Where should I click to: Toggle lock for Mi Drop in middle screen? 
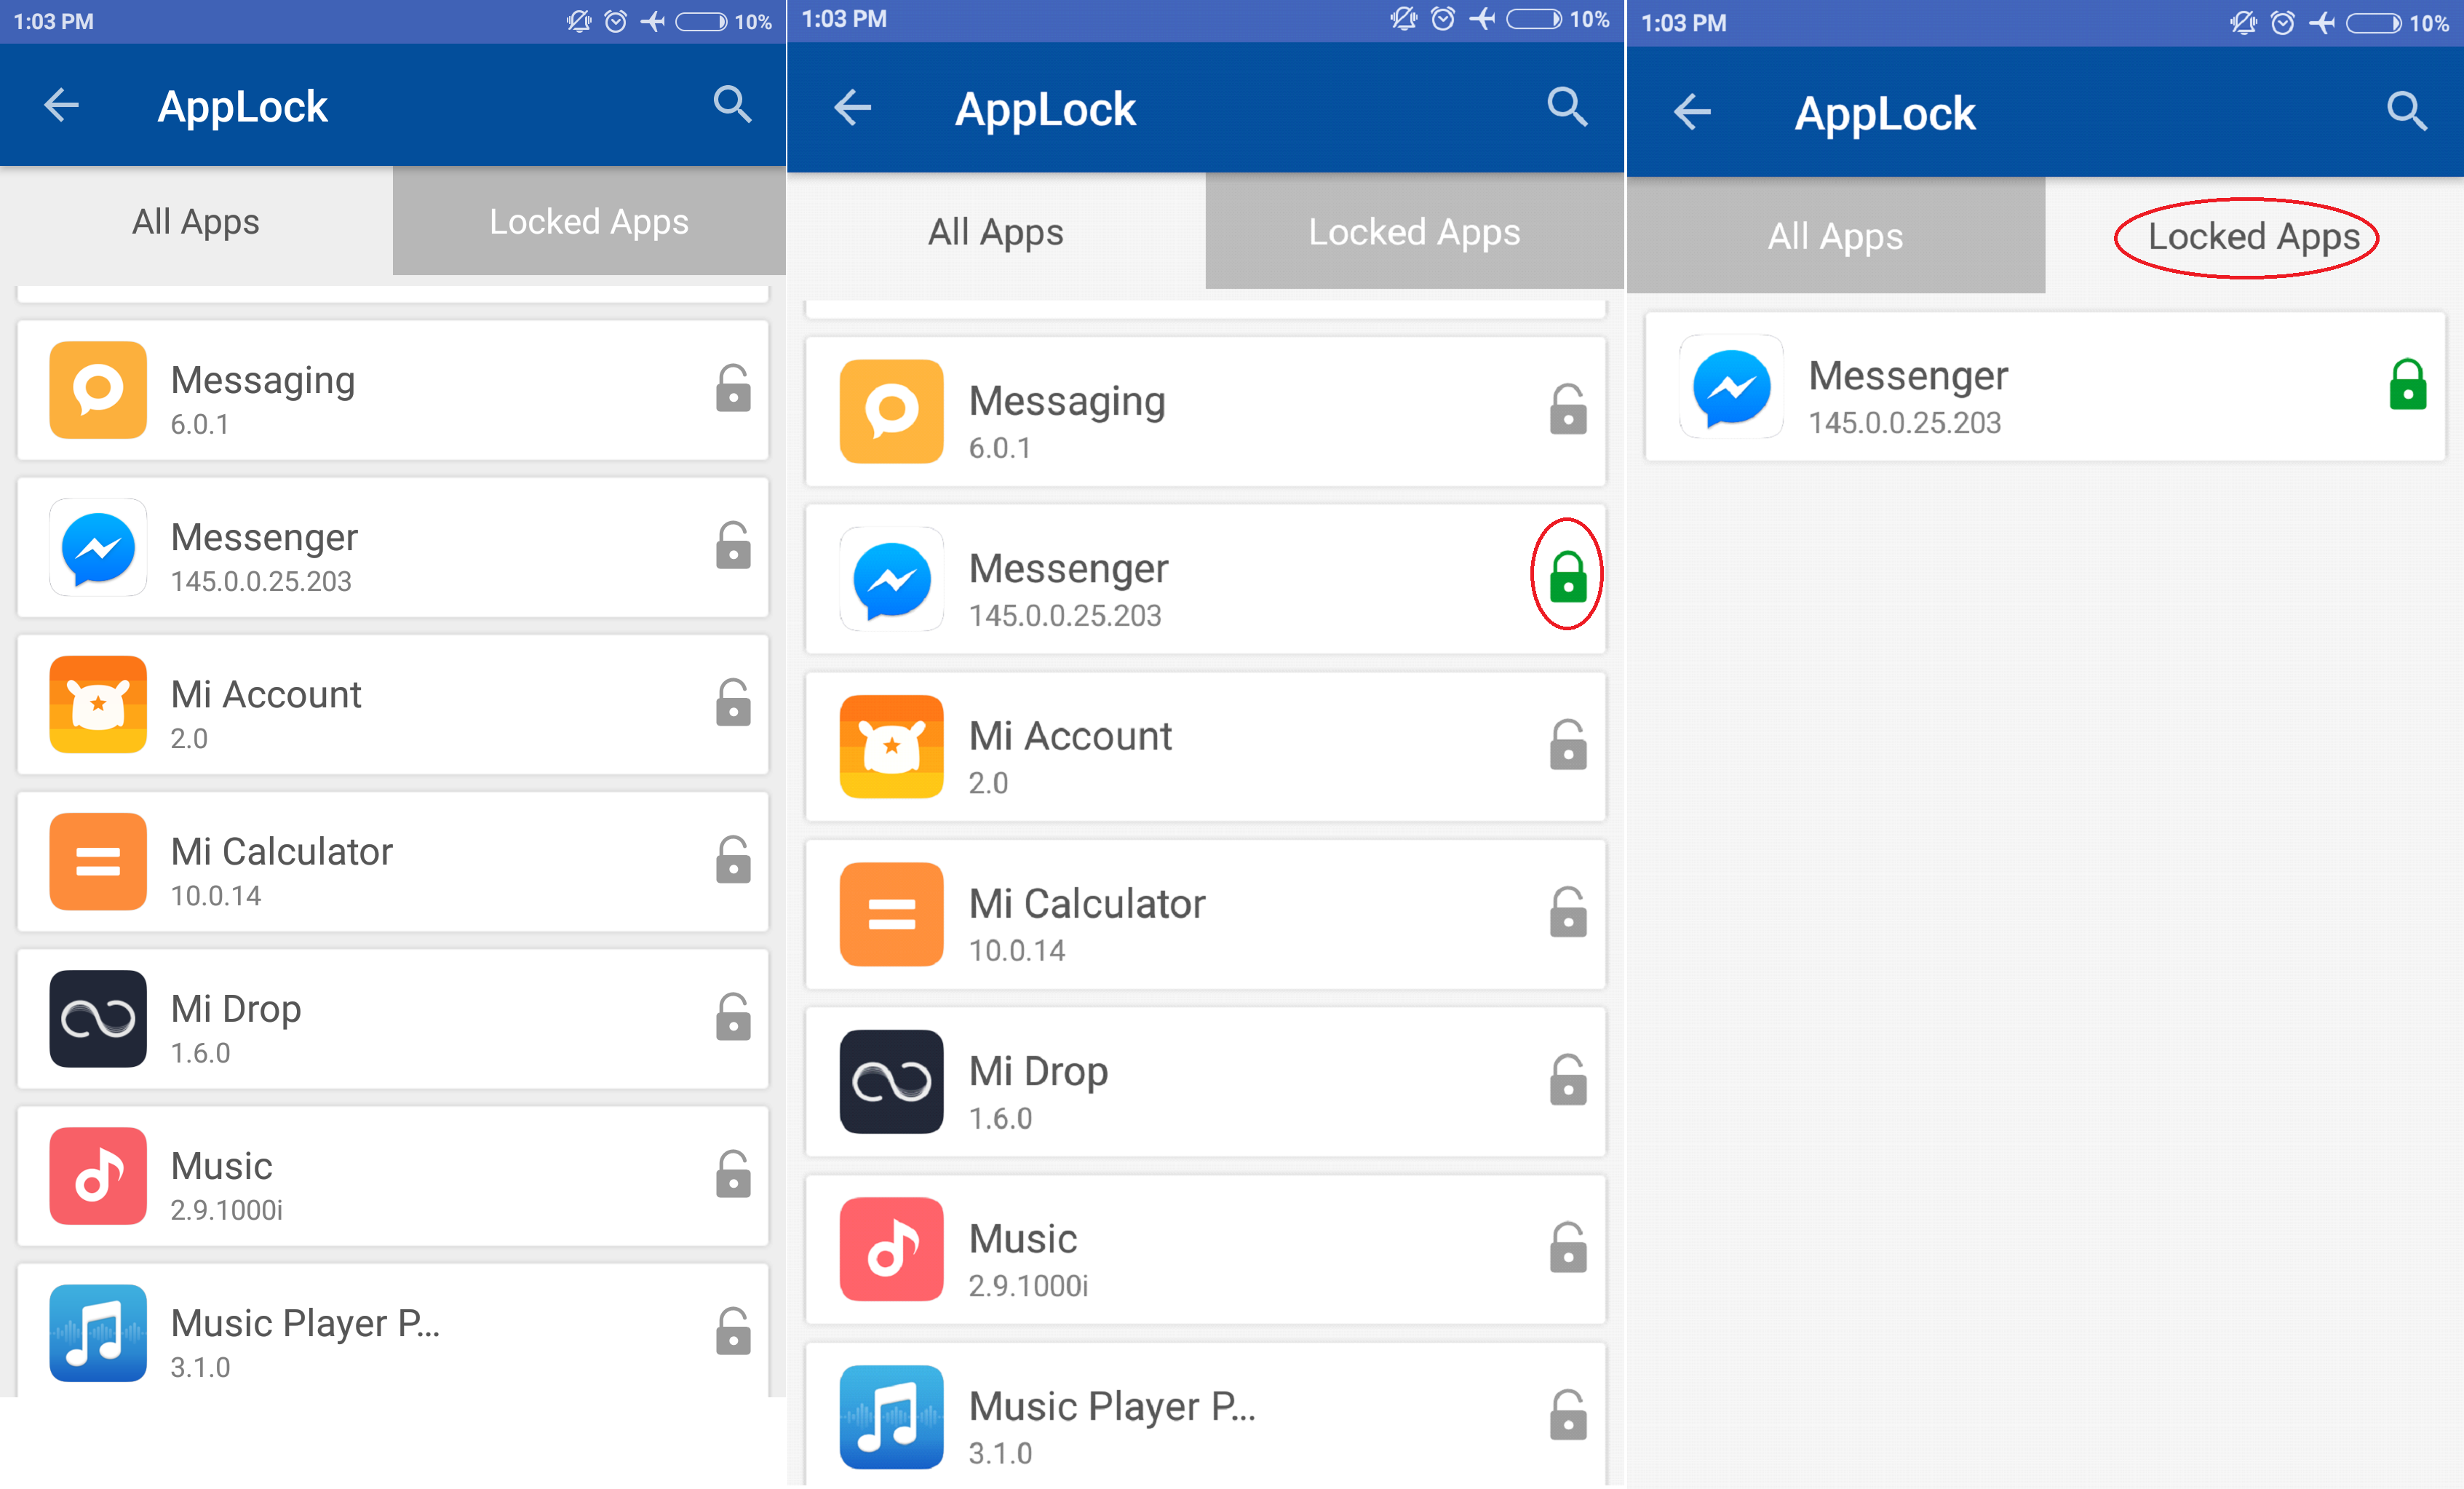point(1568,1080)
